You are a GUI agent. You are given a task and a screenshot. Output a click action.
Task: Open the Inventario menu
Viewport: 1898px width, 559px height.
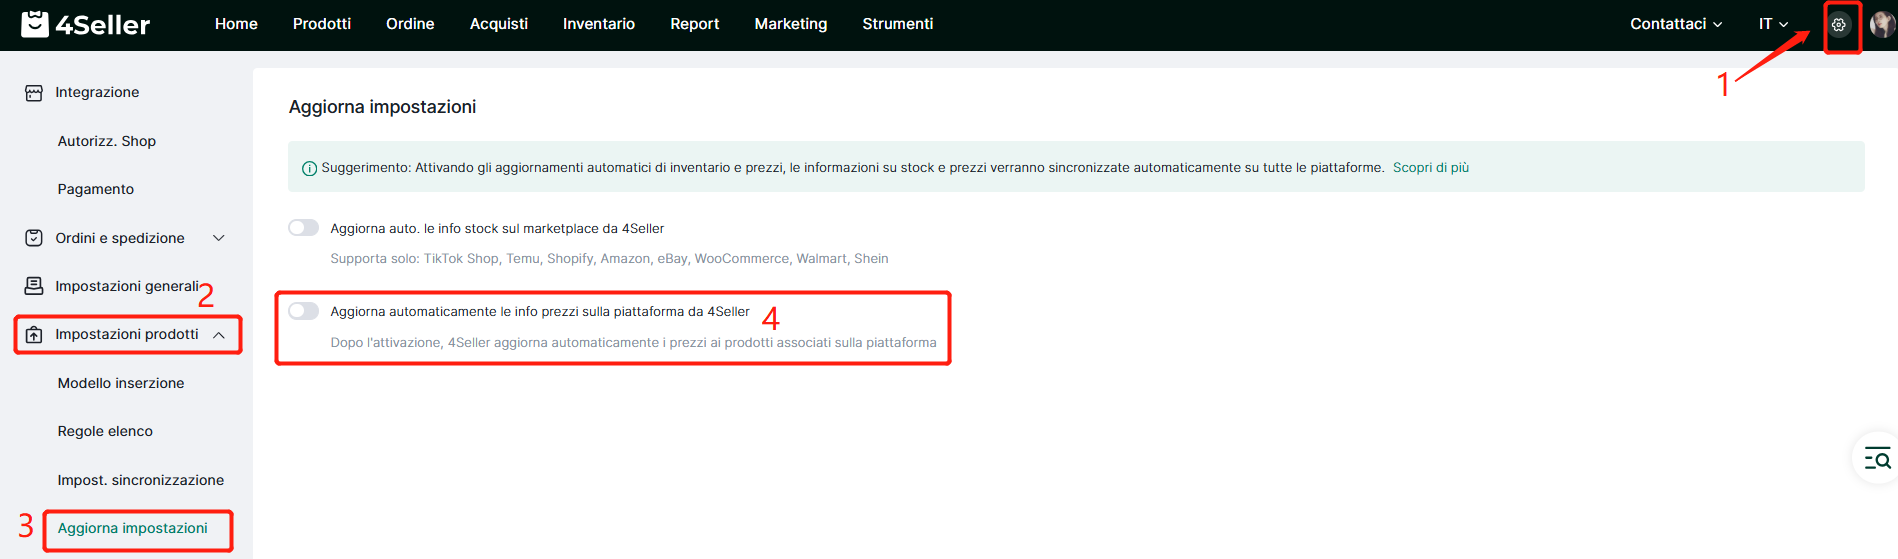[x=598, y=24]
